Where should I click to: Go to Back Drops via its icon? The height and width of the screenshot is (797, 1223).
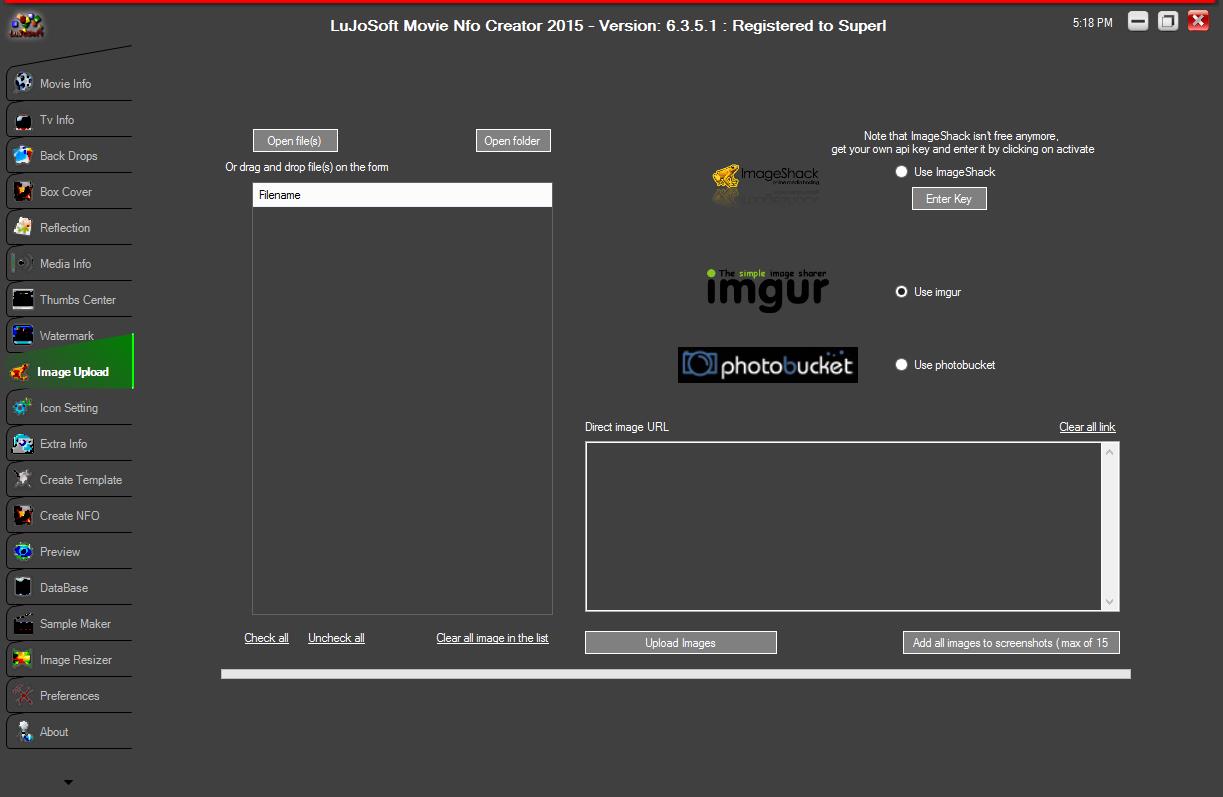pos(23,156)
